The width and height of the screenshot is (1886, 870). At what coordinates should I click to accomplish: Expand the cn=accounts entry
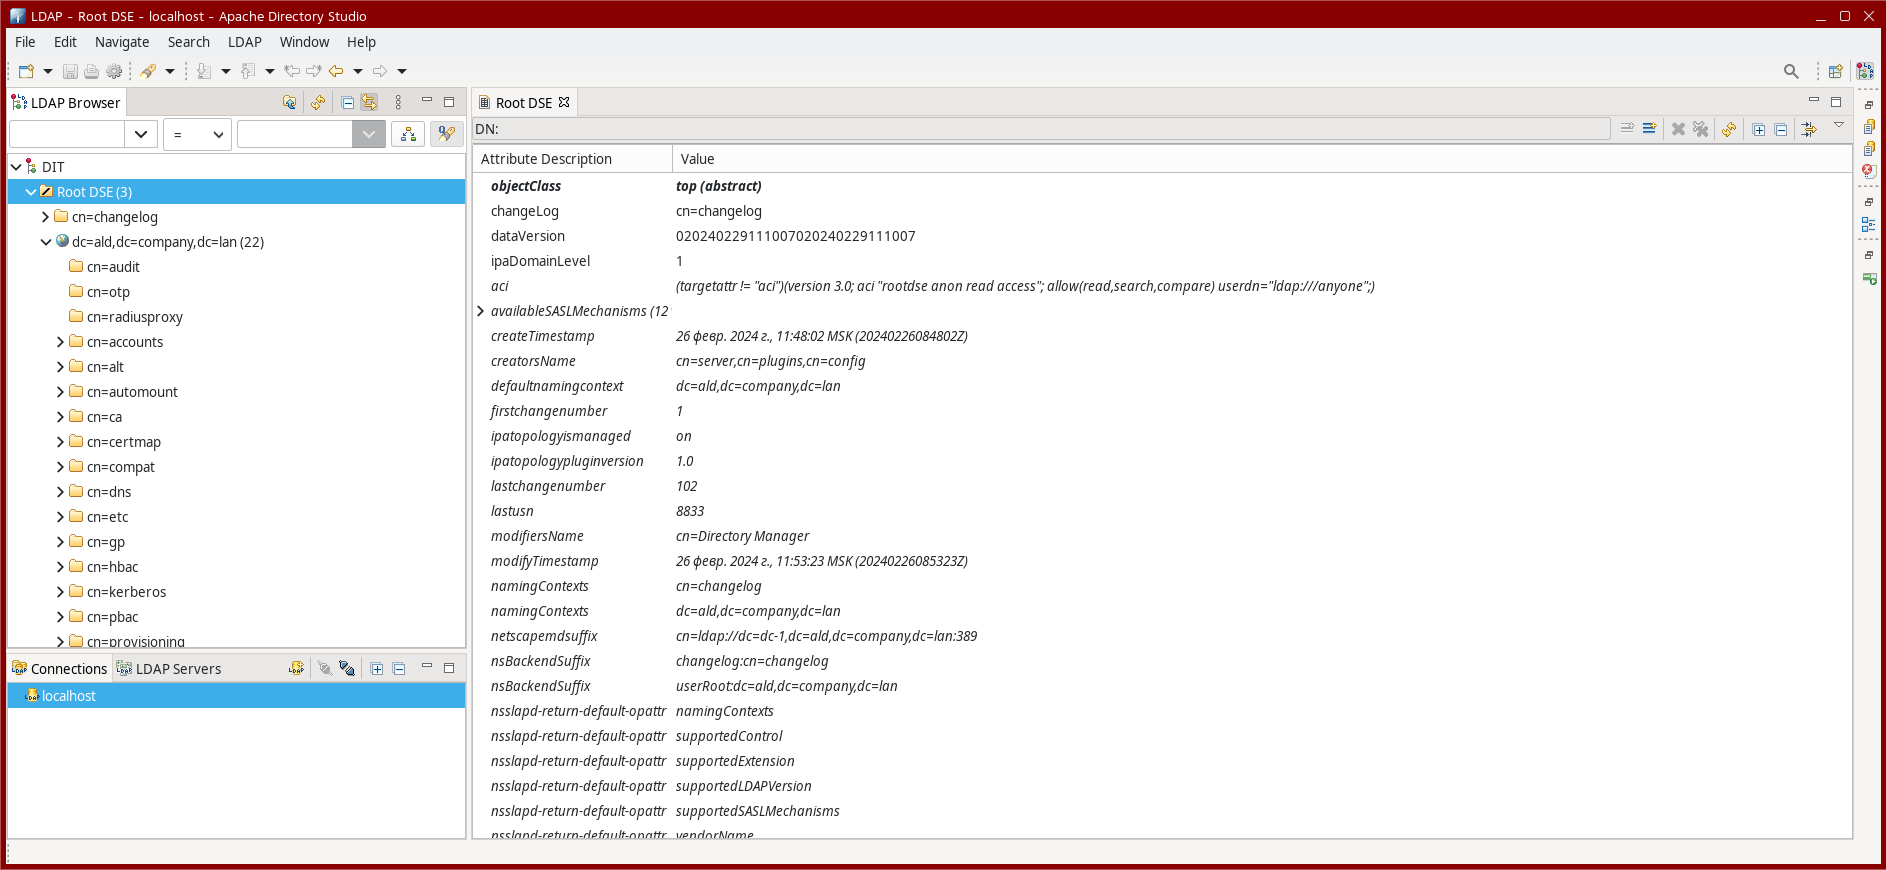point(61,342)
